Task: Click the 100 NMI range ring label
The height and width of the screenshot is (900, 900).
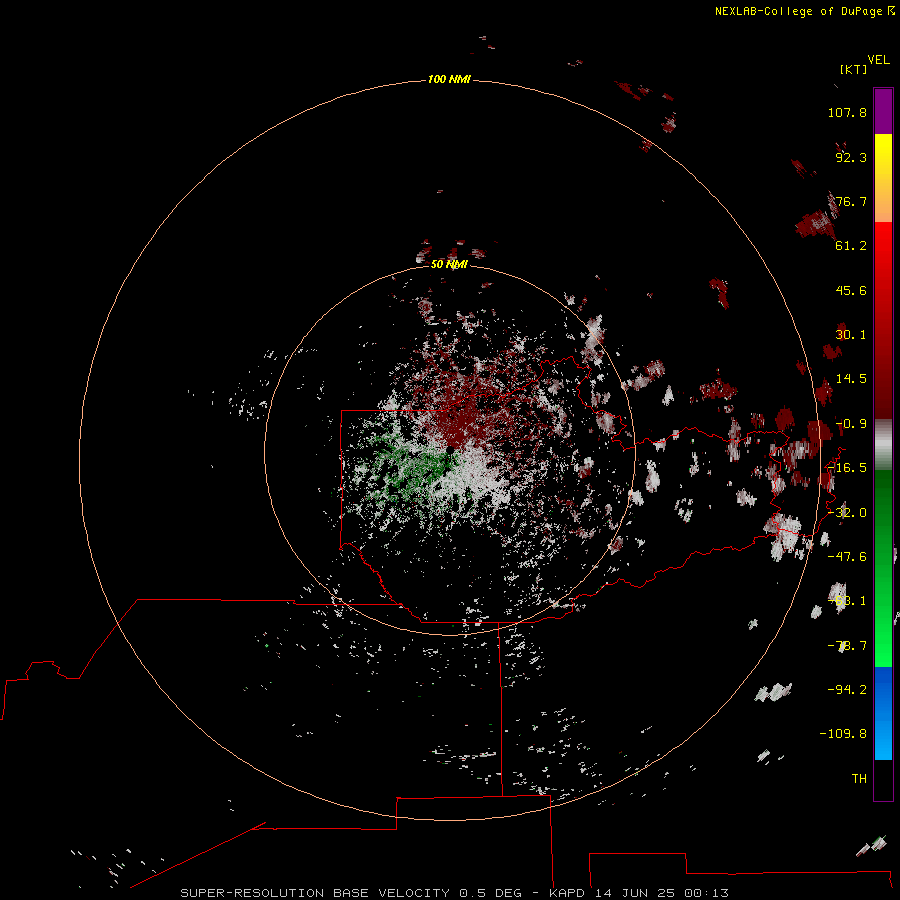Action: [449, 79]
